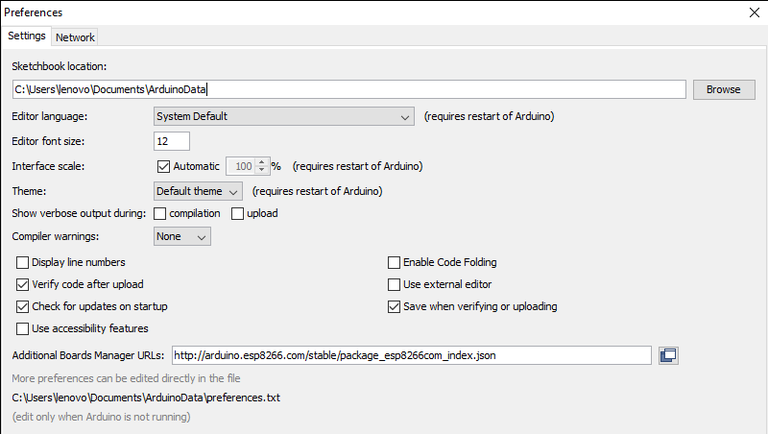768x434 pixels.
Task: Click the Browse button for sketchbook location
Action: pos(723,89)
